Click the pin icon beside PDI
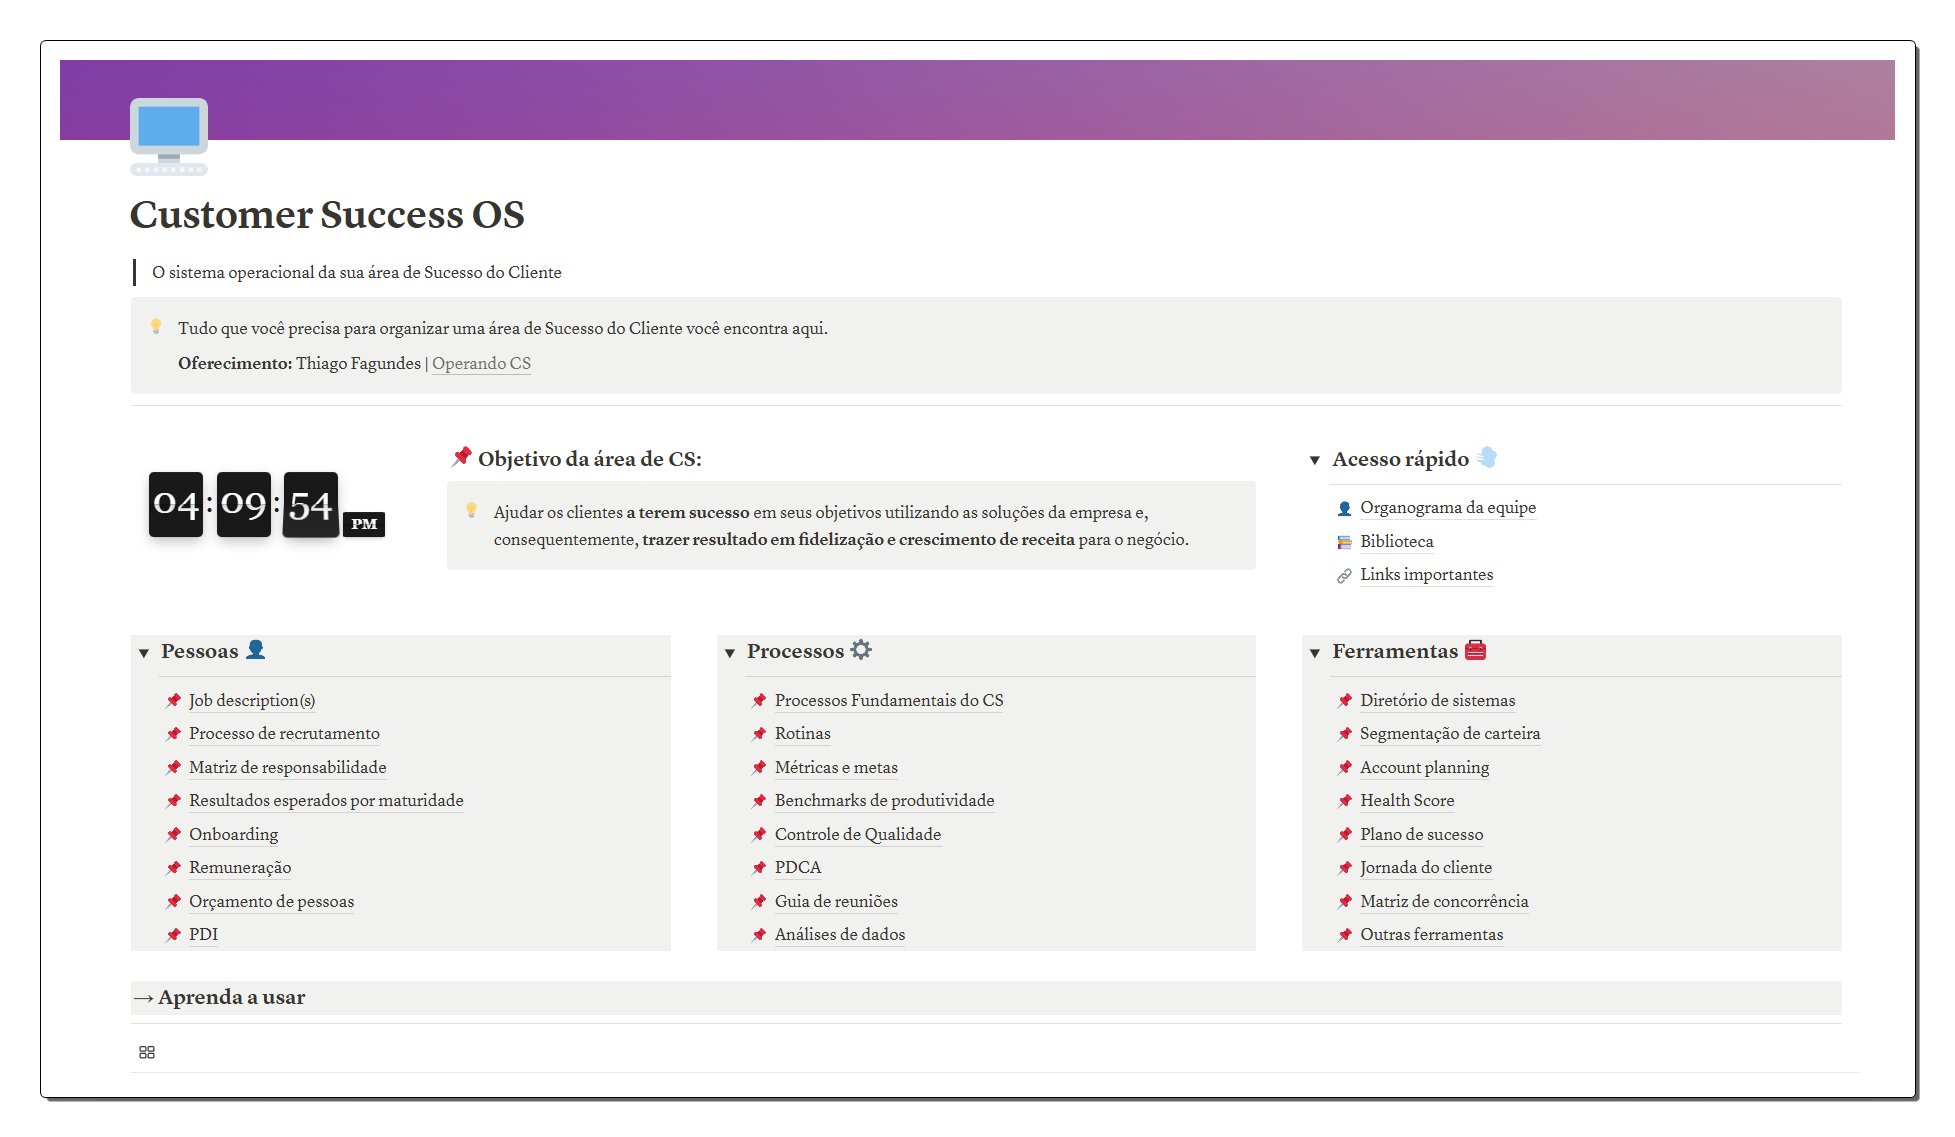Viewport: 1955px width, 1137px height. pos(174,935)
